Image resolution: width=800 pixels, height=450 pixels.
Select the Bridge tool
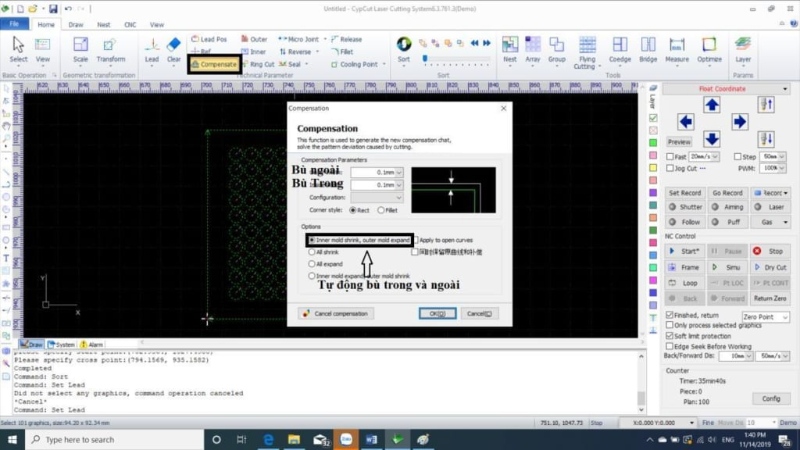[x=648, y=49]
